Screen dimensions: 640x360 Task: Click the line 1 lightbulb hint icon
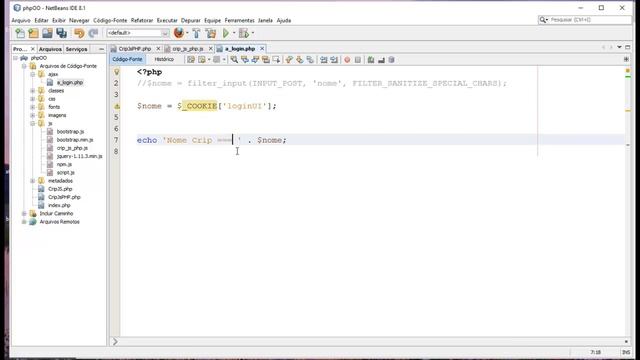click(117, 72)
